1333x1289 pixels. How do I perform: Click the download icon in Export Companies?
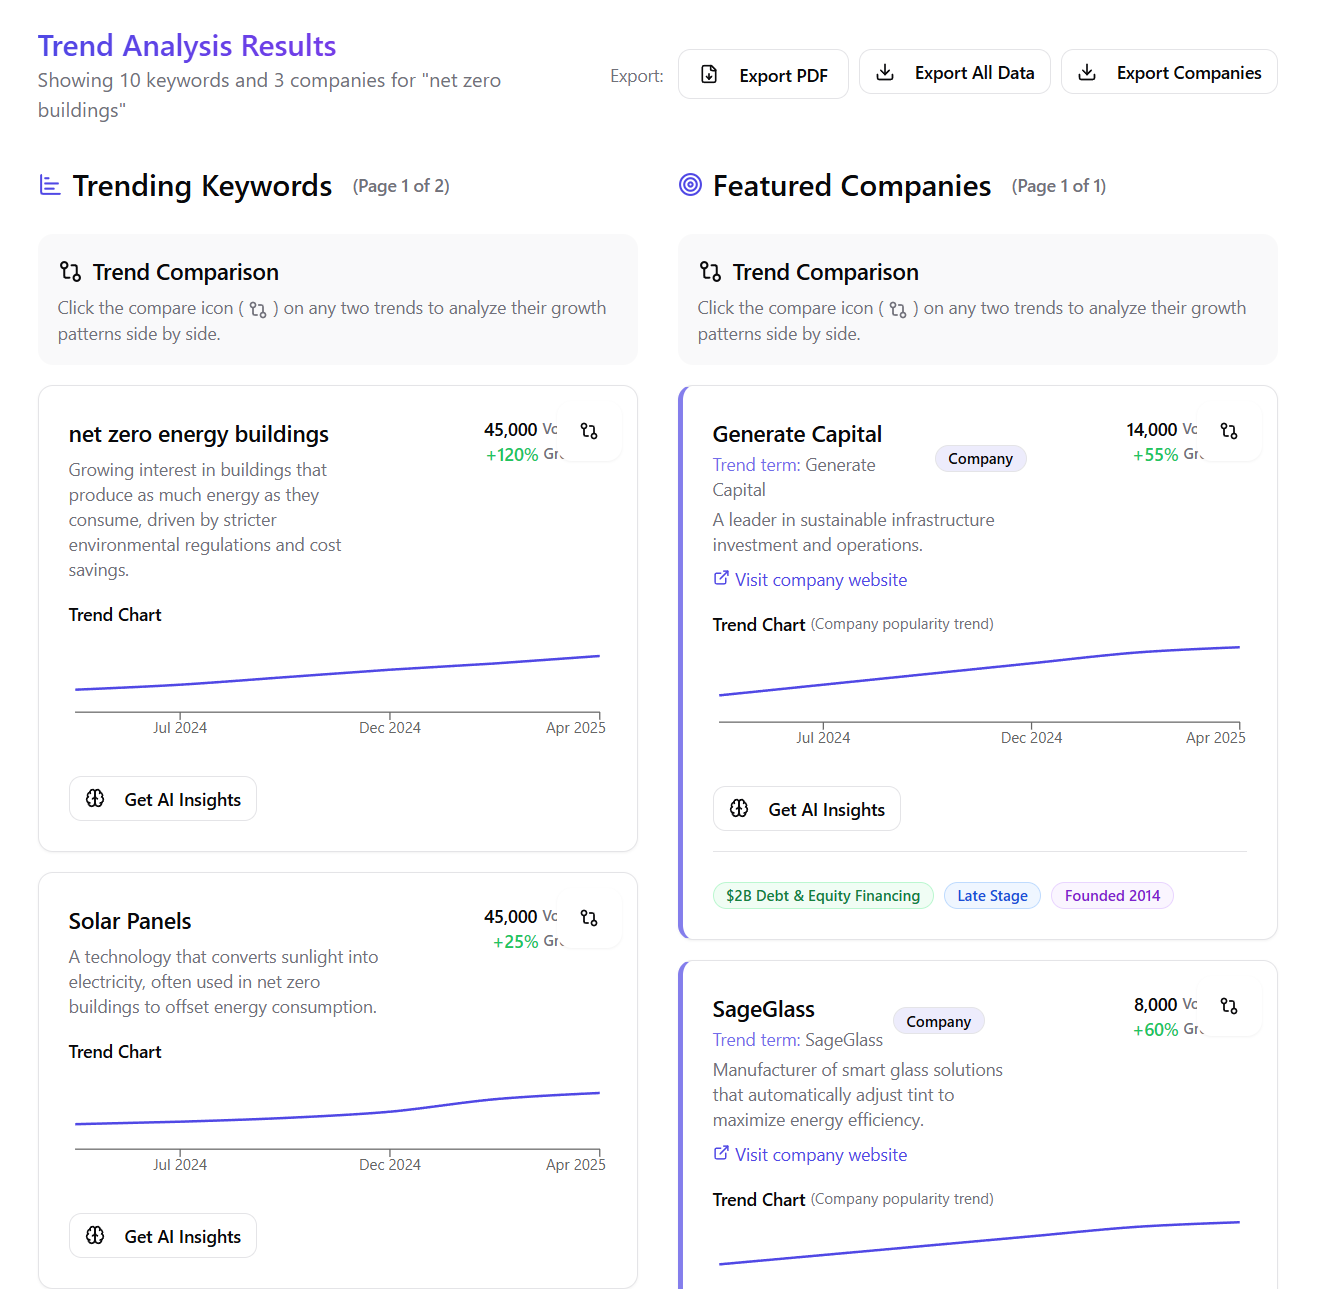(1087, 72)
